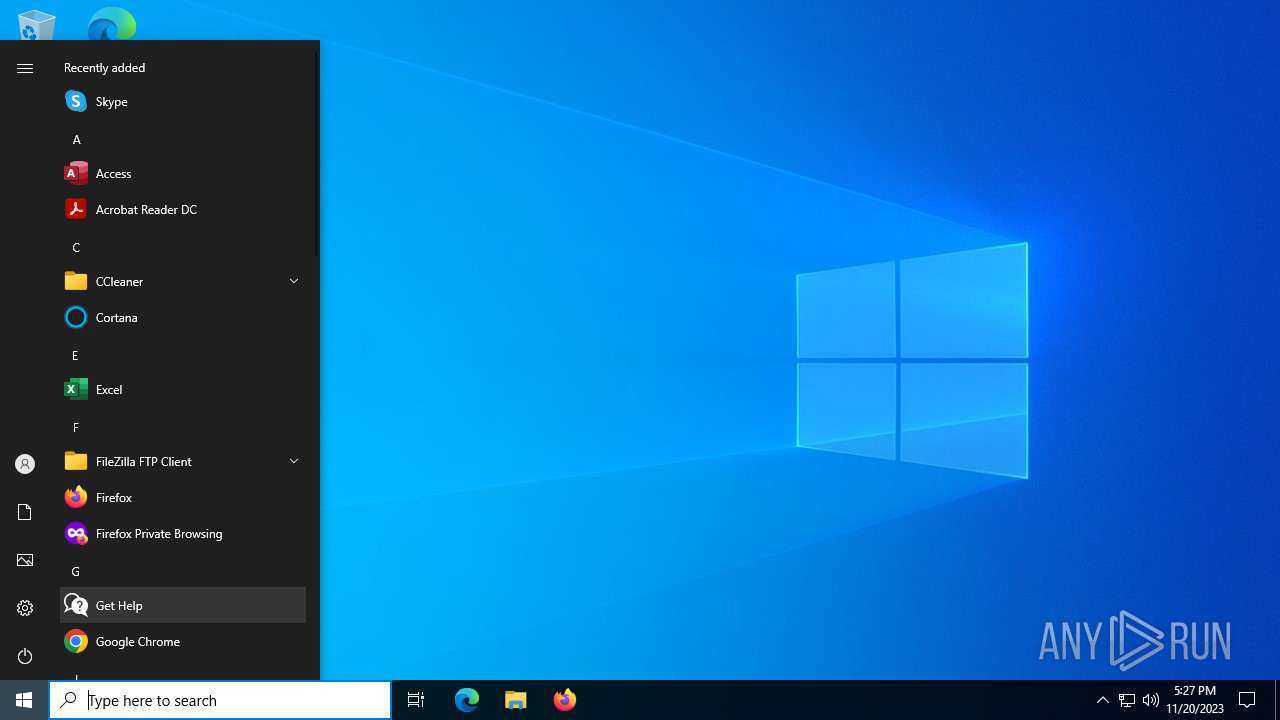Viewport: 1280px width, 720px height.
Task: Launch Cortana from Start menu
Action: click(x=183, y=317)
